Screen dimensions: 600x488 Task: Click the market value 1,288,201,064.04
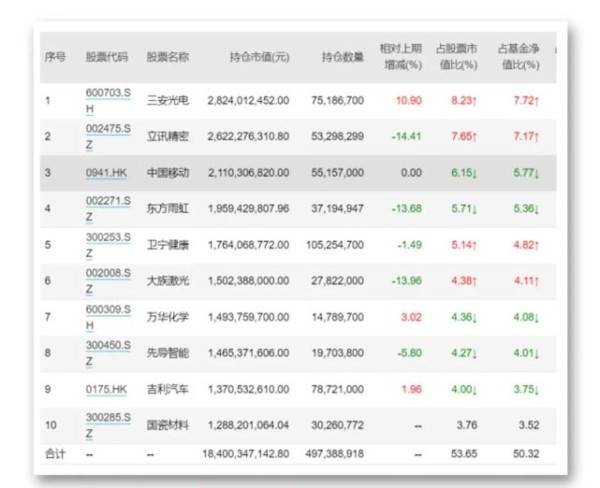coord(248,425)
